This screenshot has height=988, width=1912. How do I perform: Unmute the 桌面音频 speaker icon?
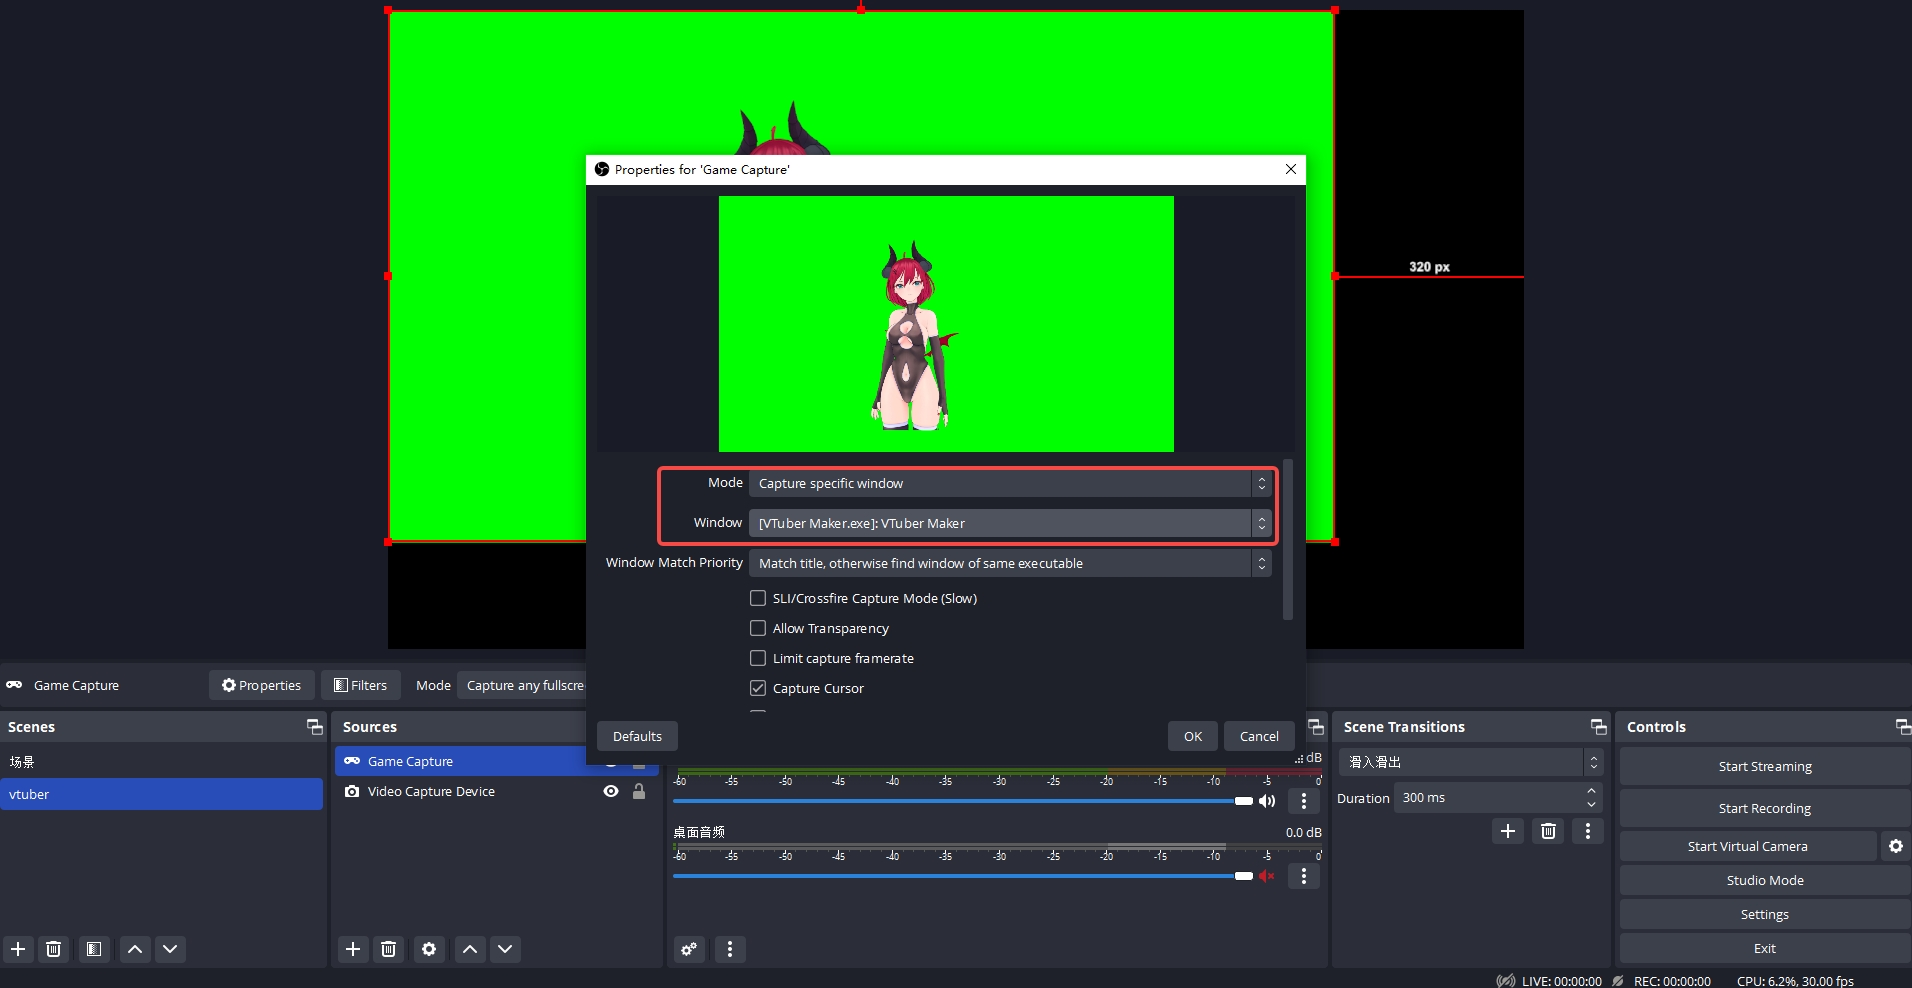click(1267, 876)
